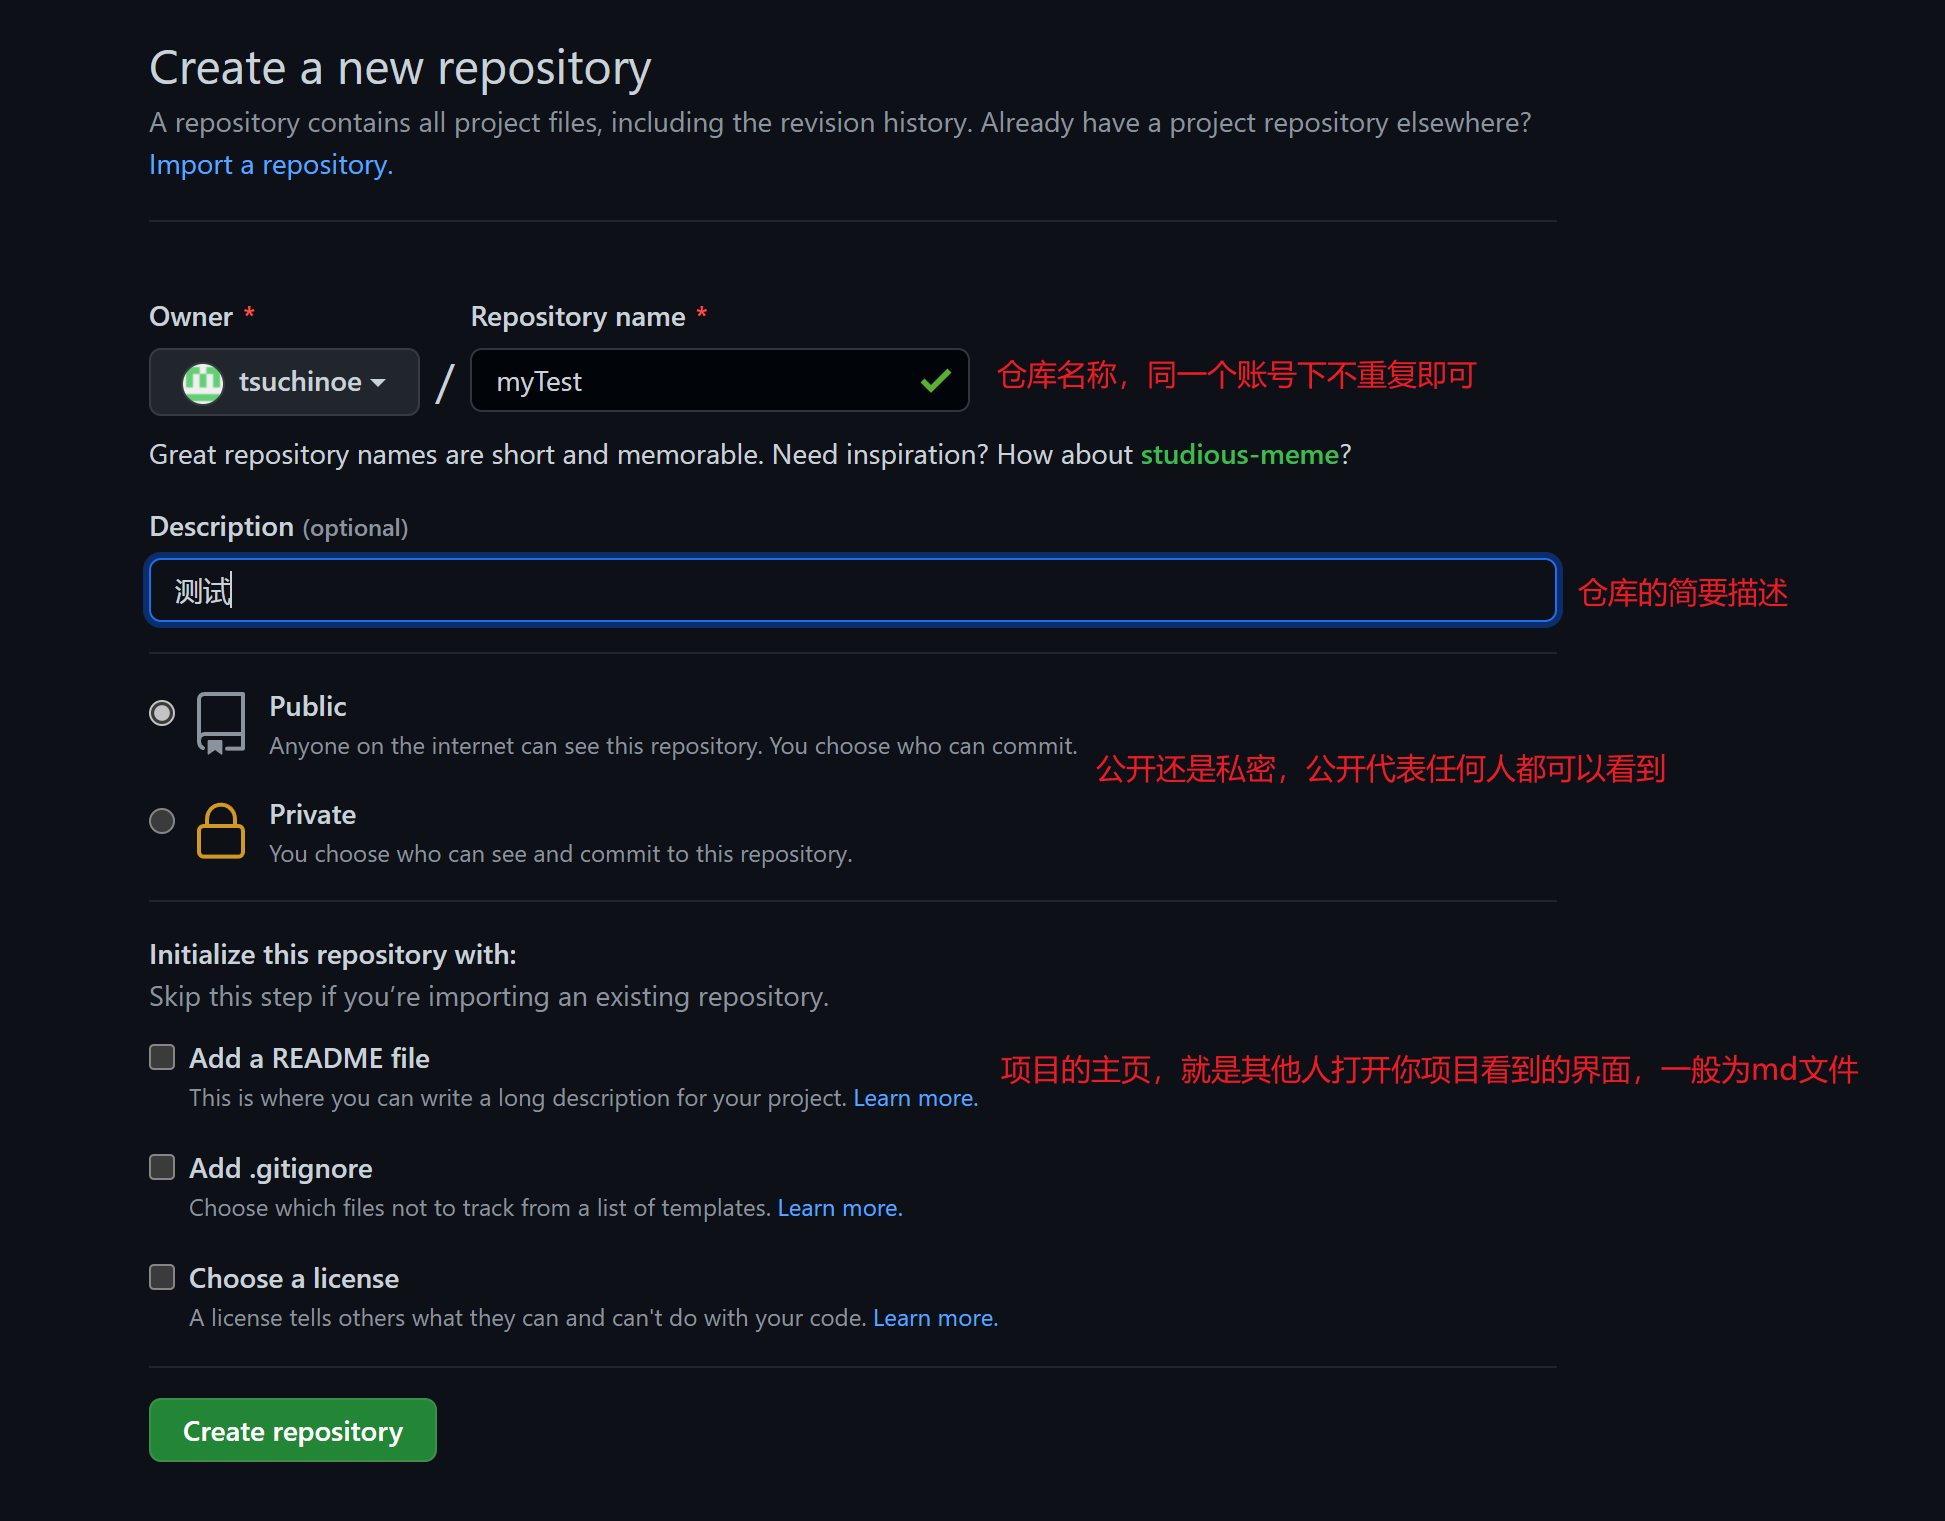
Task: Focus the Repository name input with myTest
Action: coord(720,381)
